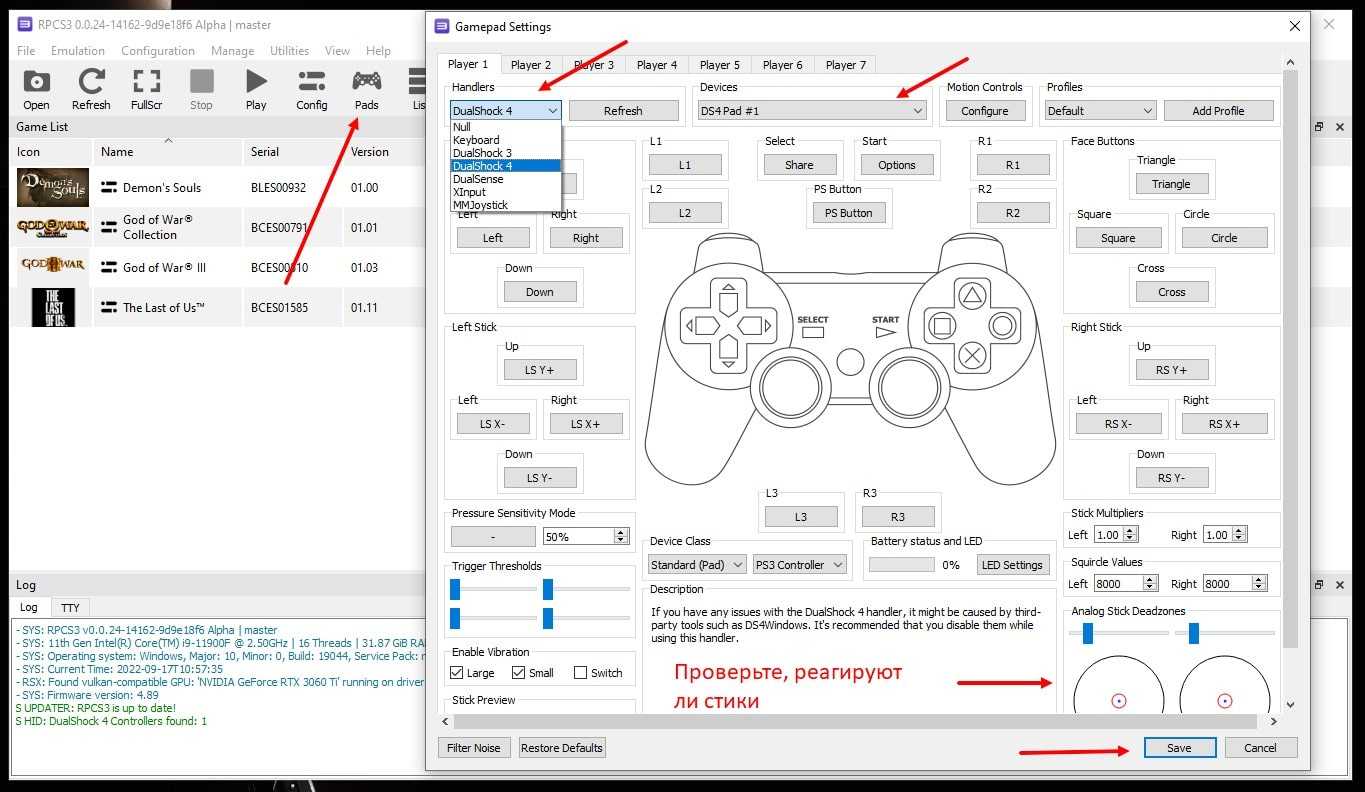Viewport: 1365px width, 792px height.
Task: Adjust the left analog stick deadzone slider
Action: click(x=1088, y=633)
